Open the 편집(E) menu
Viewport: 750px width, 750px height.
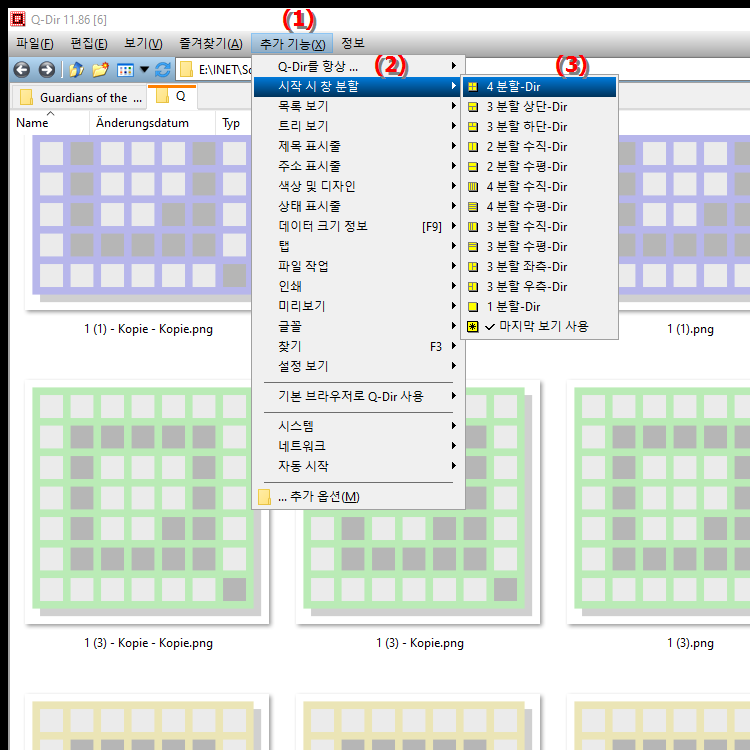(89, 44)
